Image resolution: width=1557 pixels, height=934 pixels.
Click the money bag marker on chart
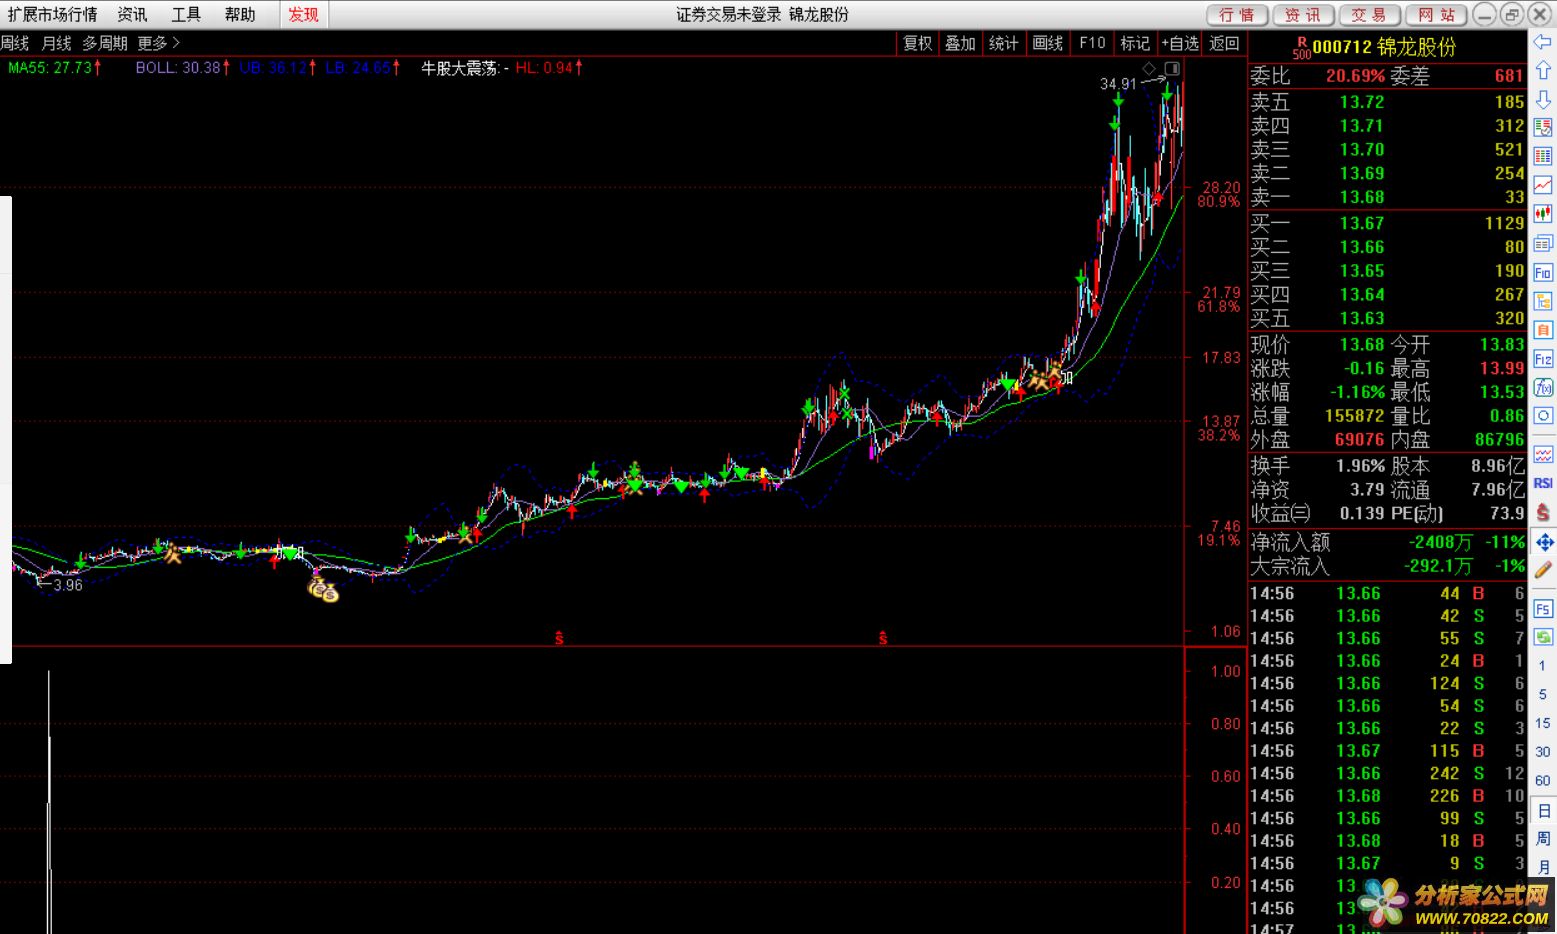point(323,590)
